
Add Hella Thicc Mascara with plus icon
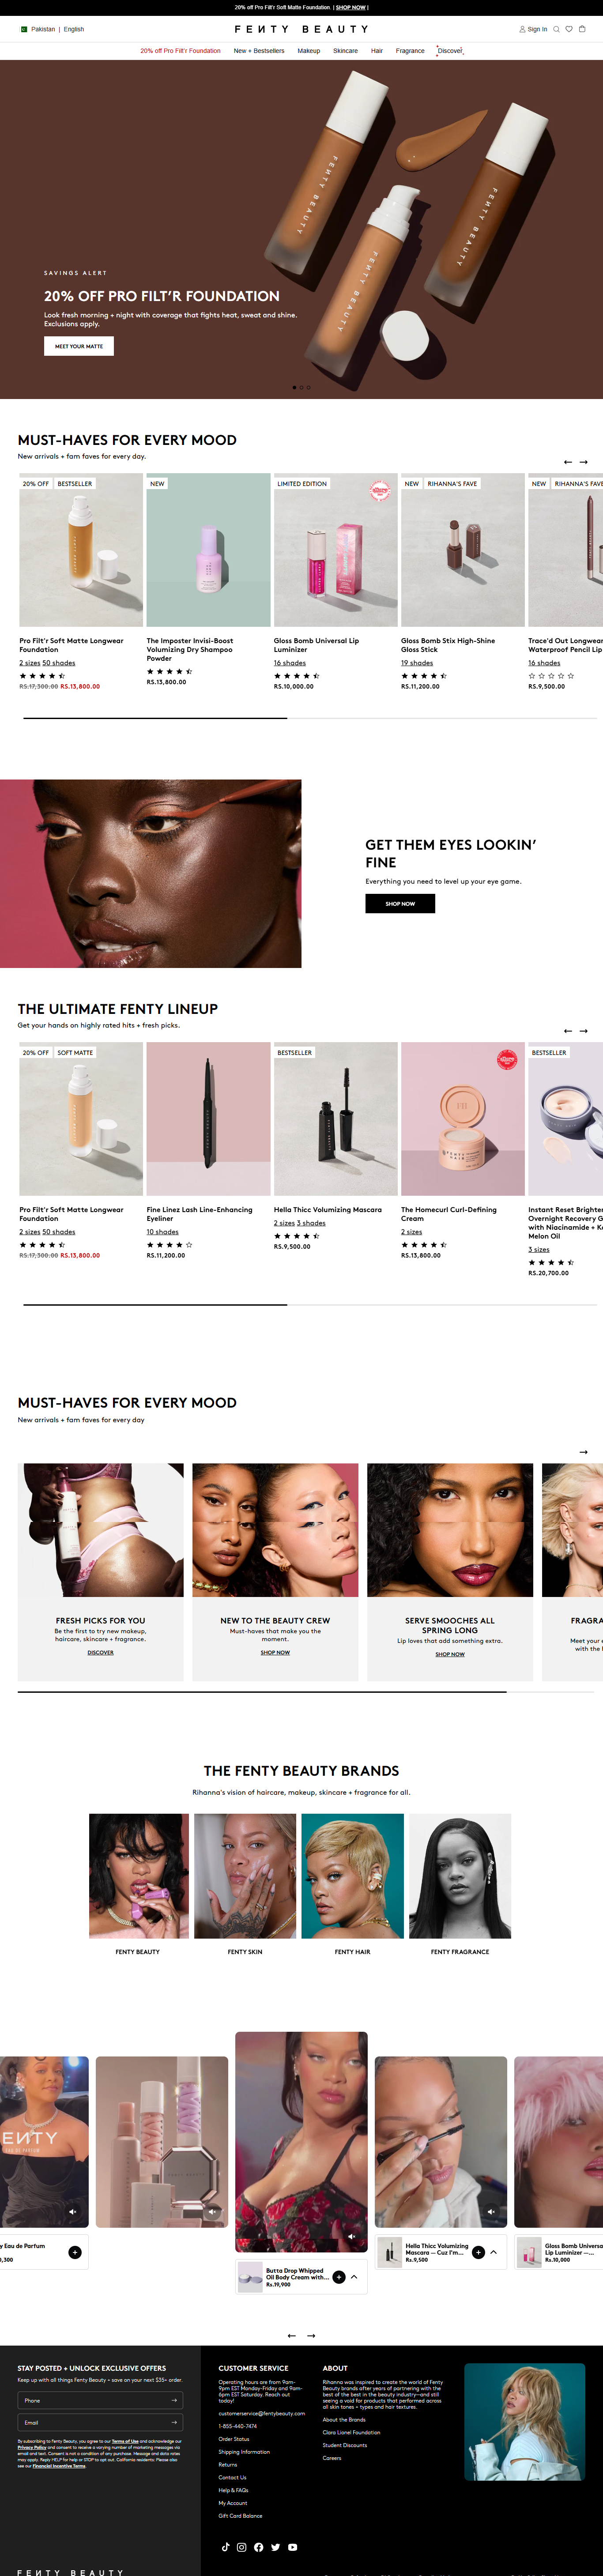coord(478,2252)
